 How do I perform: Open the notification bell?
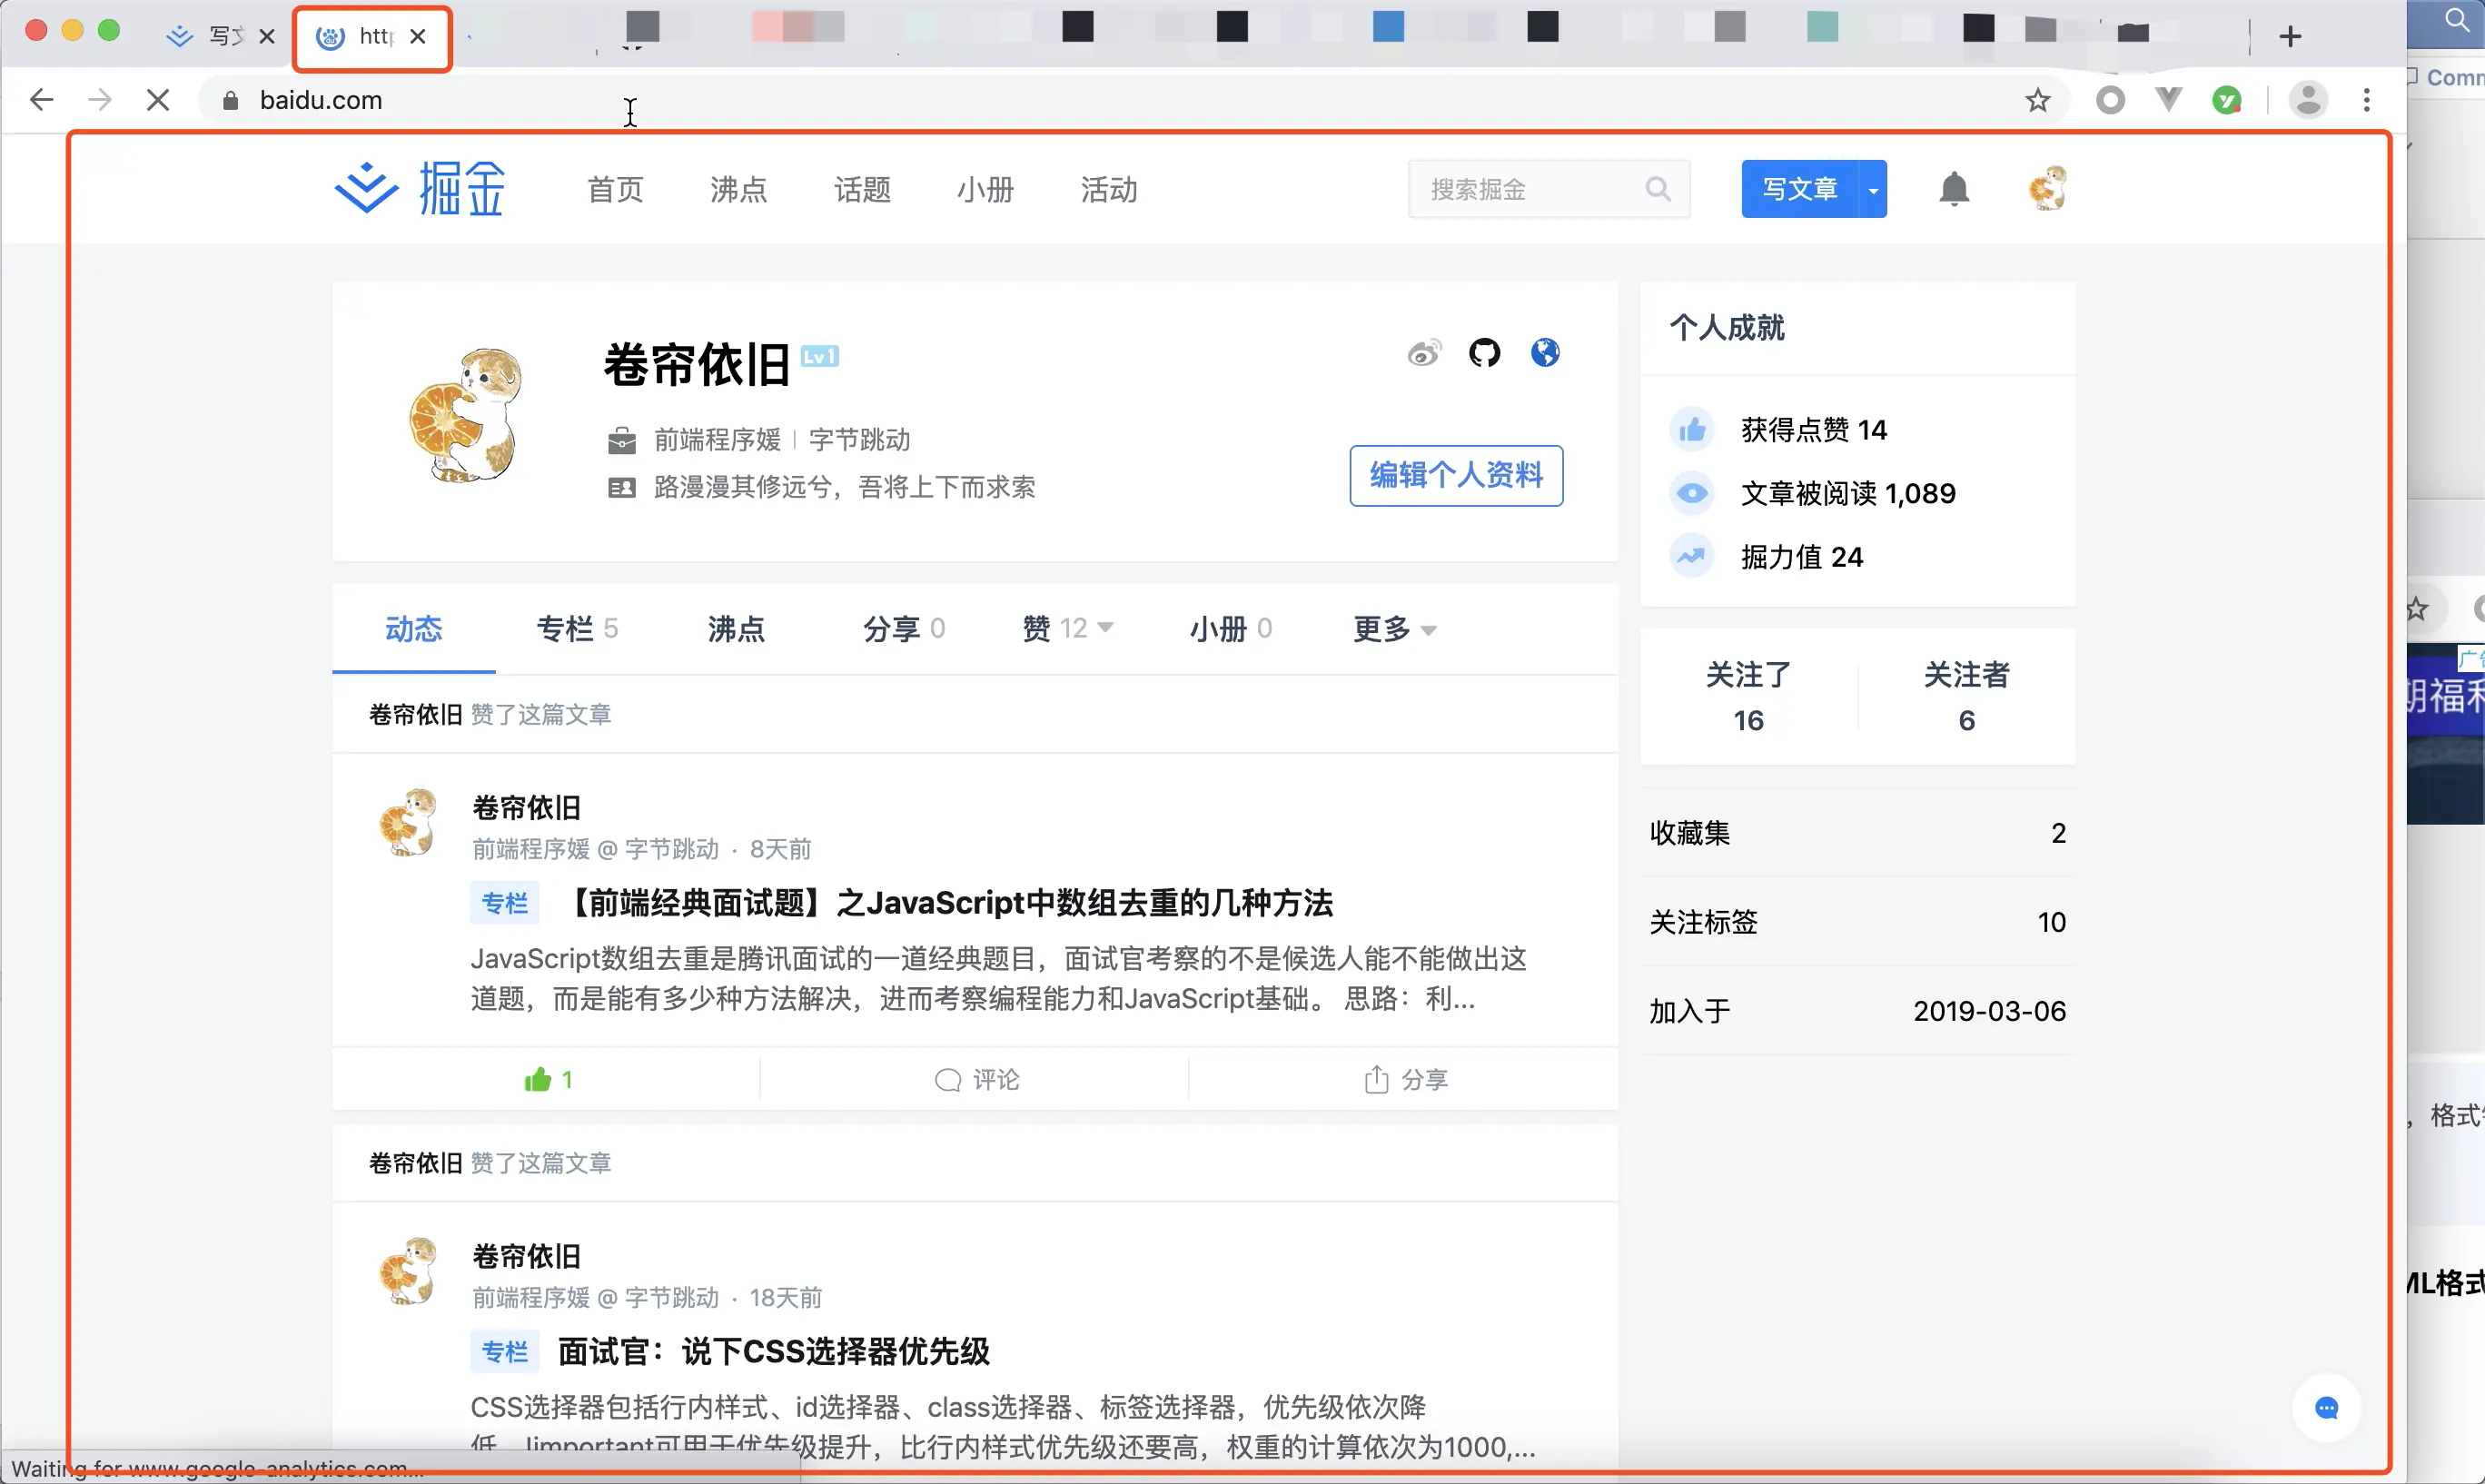click(x=1953, y=189)
